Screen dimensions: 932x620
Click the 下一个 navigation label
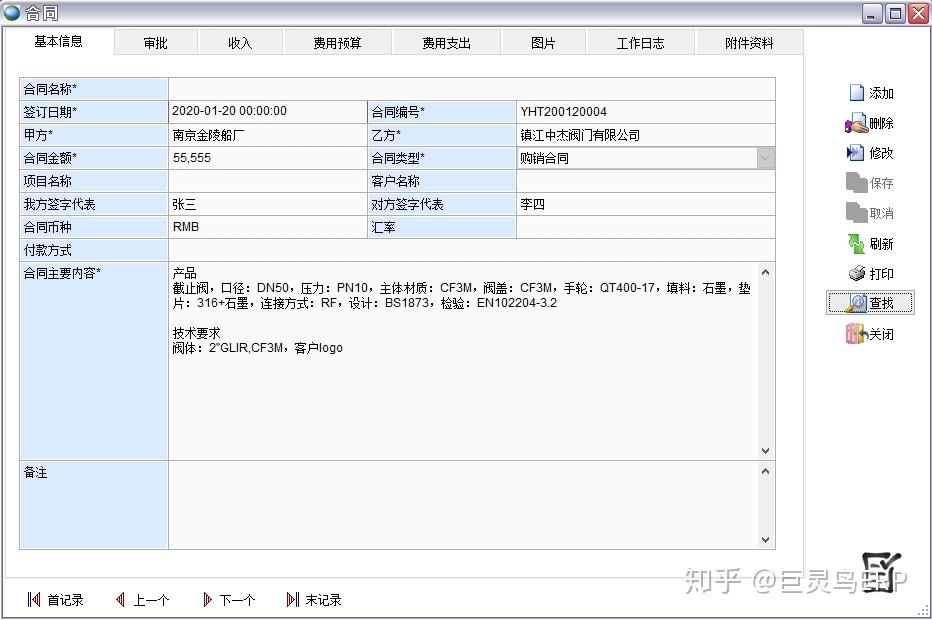pos(237,600)
